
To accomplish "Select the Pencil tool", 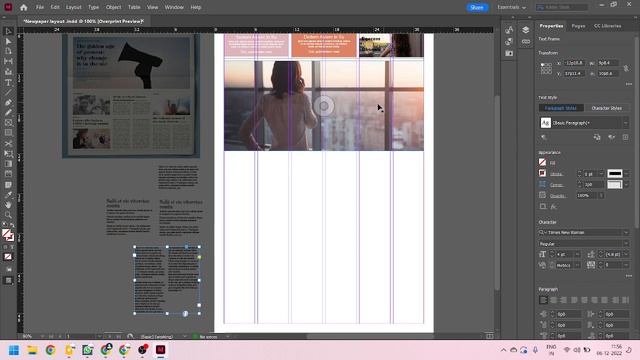I will pos(8,112).
